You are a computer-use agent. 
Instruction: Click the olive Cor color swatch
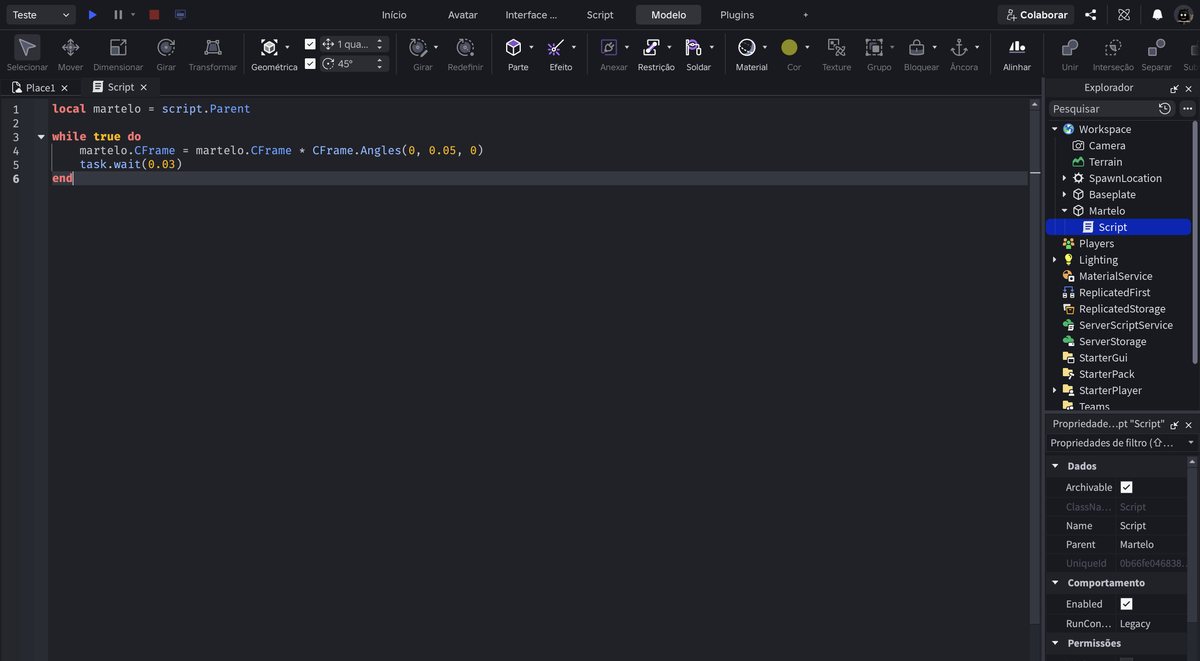click(789, 47)
